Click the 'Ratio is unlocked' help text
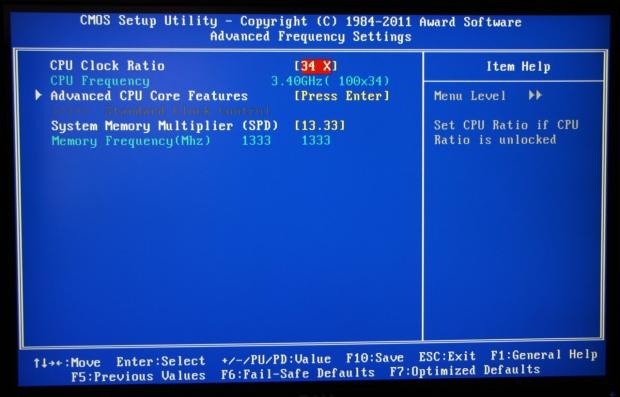Viewport: 620px width, 397px height. point(495,140)
